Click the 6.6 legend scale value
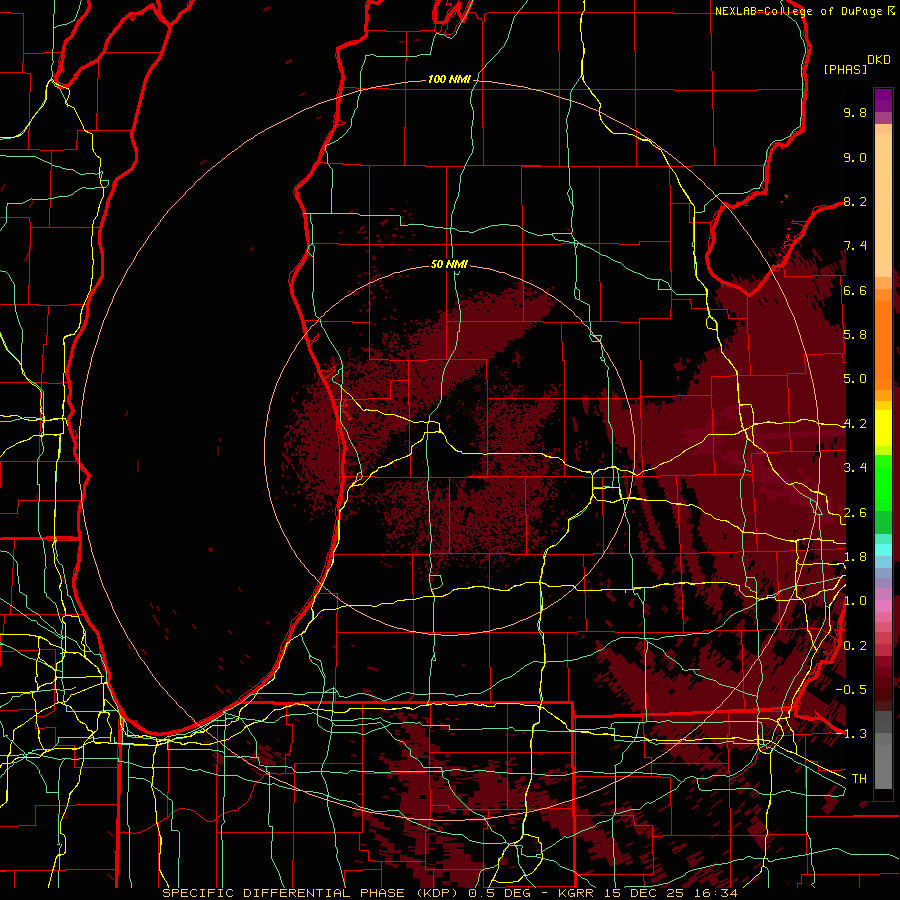The width and height of the screenshot is (900, 900). pos(855,290)
